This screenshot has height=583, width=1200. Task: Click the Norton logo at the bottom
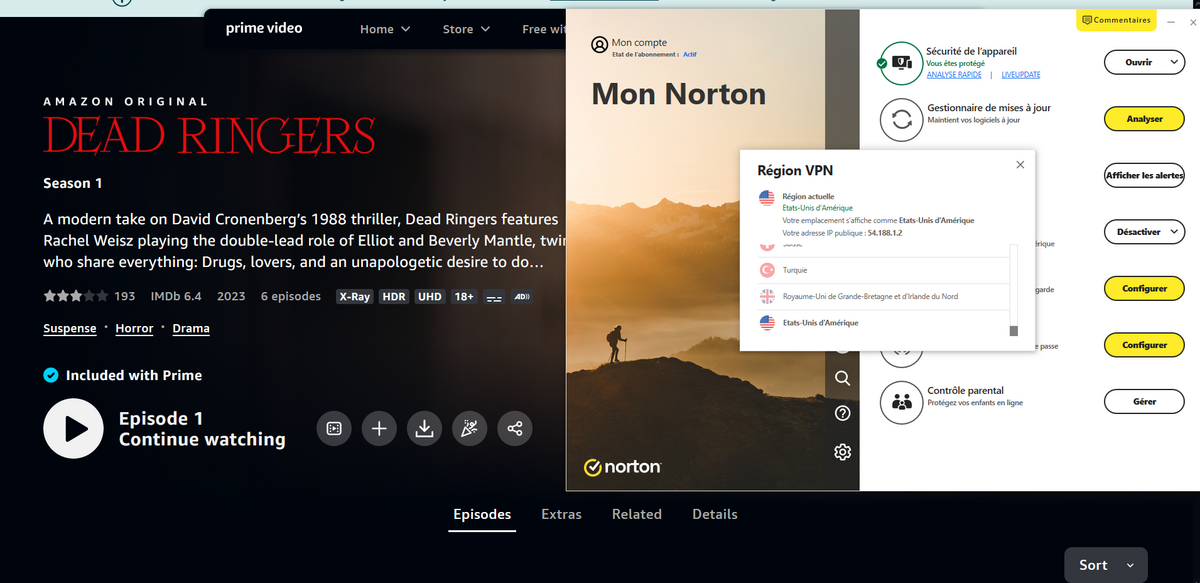(622, 467)
